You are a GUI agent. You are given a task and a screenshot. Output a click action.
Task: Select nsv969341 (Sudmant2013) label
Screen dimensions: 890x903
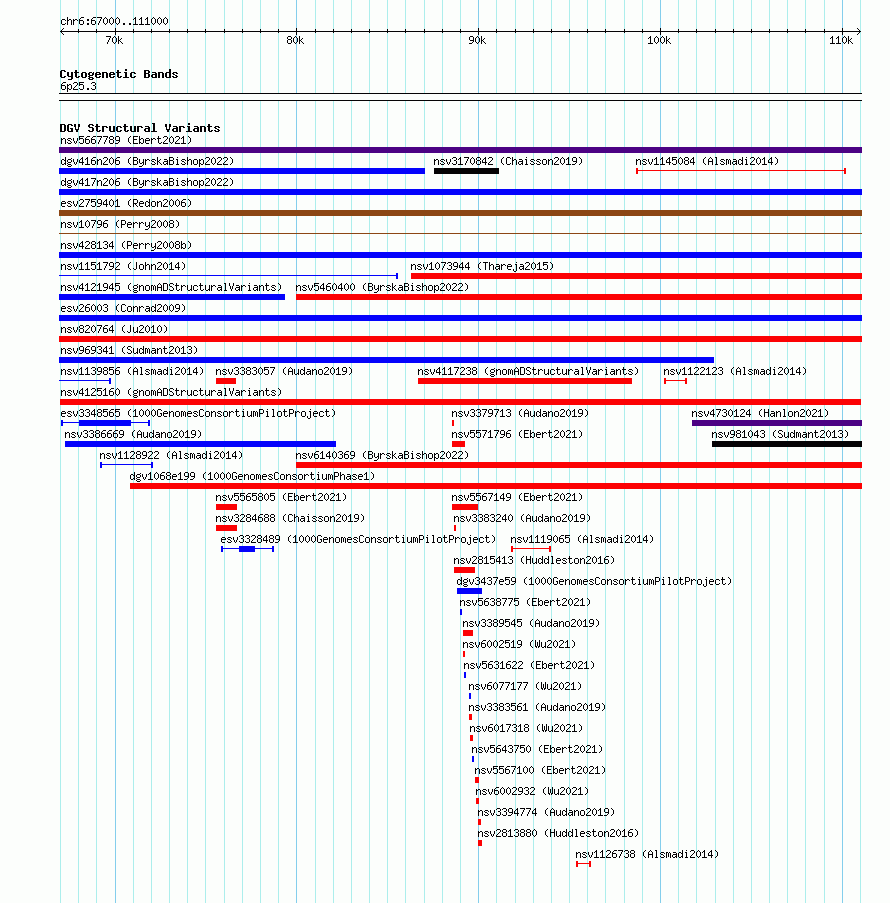click(128, 351)
